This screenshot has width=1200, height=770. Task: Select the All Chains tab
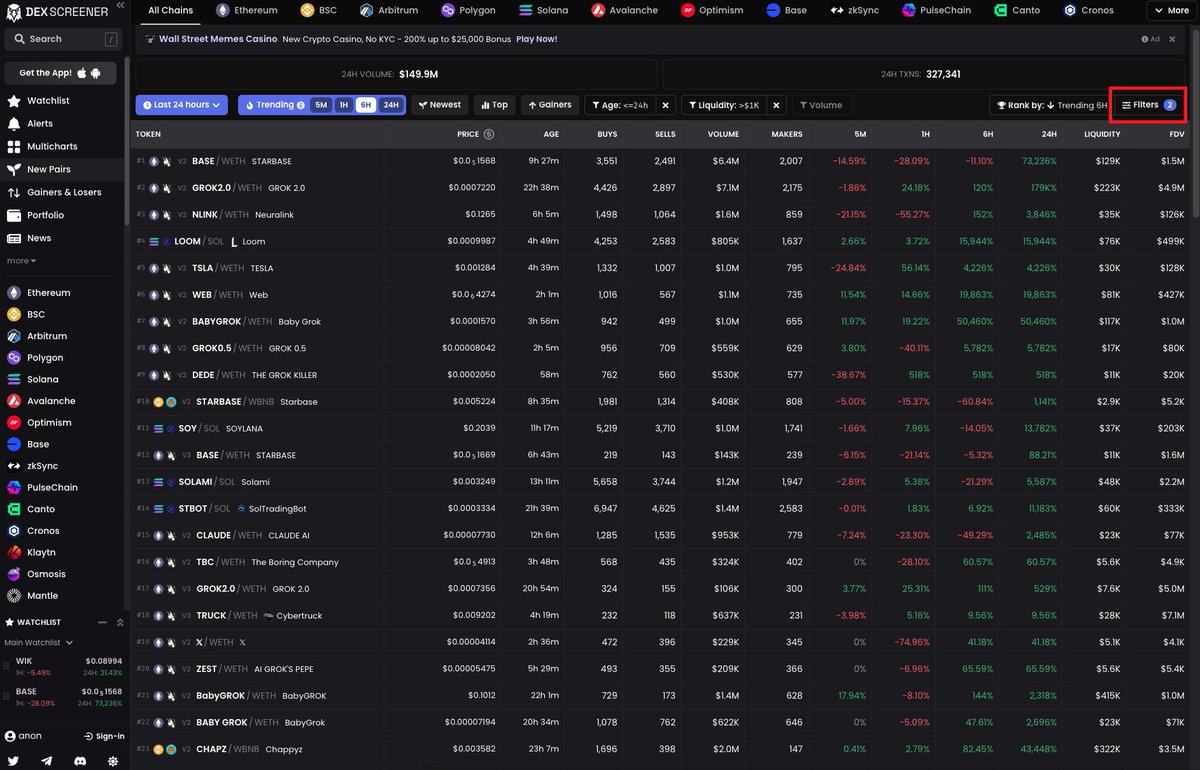(170, 11)
